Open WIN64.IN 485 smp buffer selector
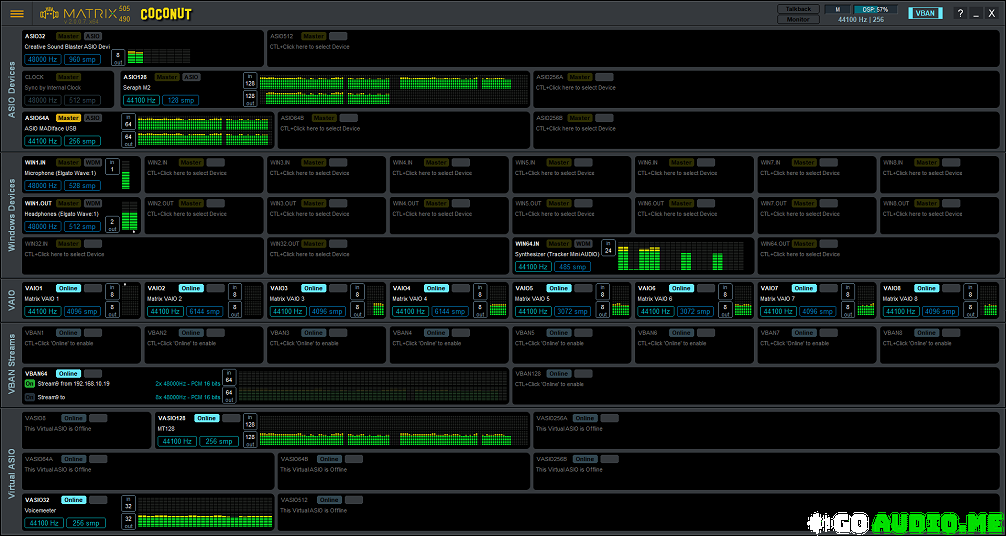Viewport: 1006px width, 536px height. click(x=573, y=267)
